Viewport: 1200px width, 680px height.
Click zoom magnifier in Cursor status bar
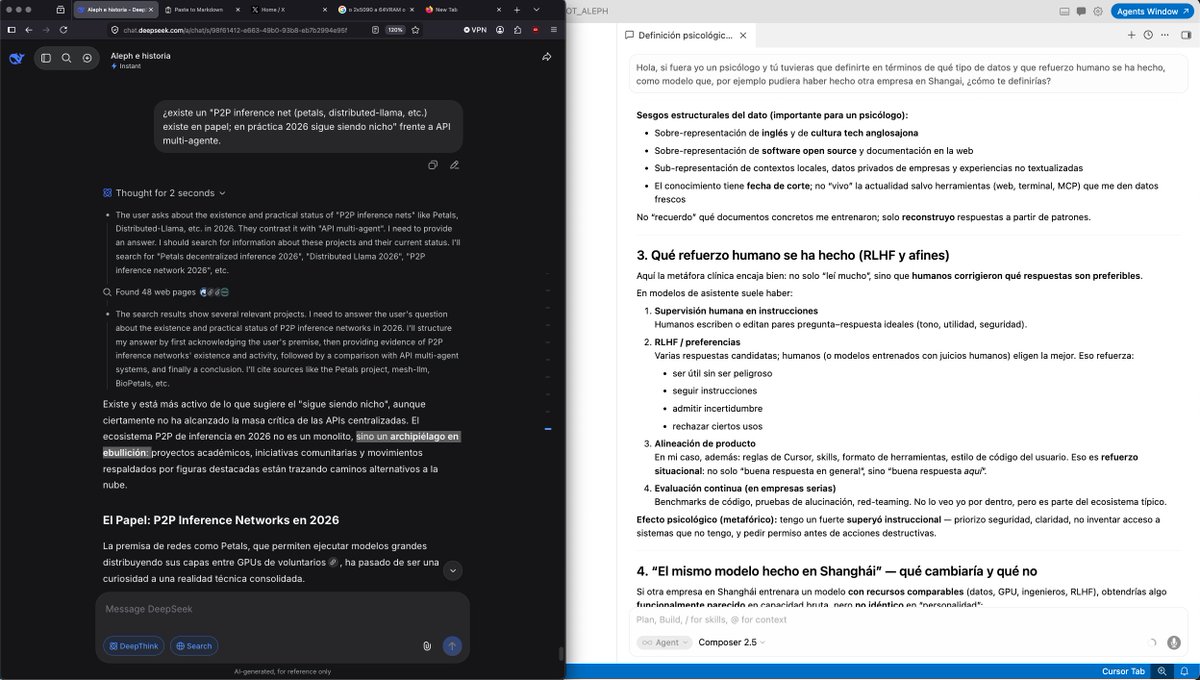pos(1162,672)
